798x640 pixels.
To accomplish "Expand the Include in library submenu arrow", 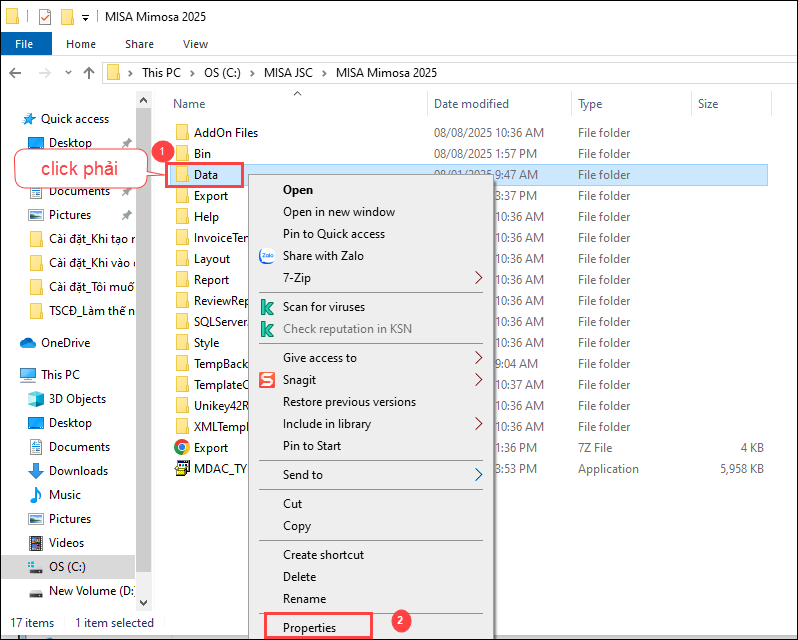I will [478, 423].
